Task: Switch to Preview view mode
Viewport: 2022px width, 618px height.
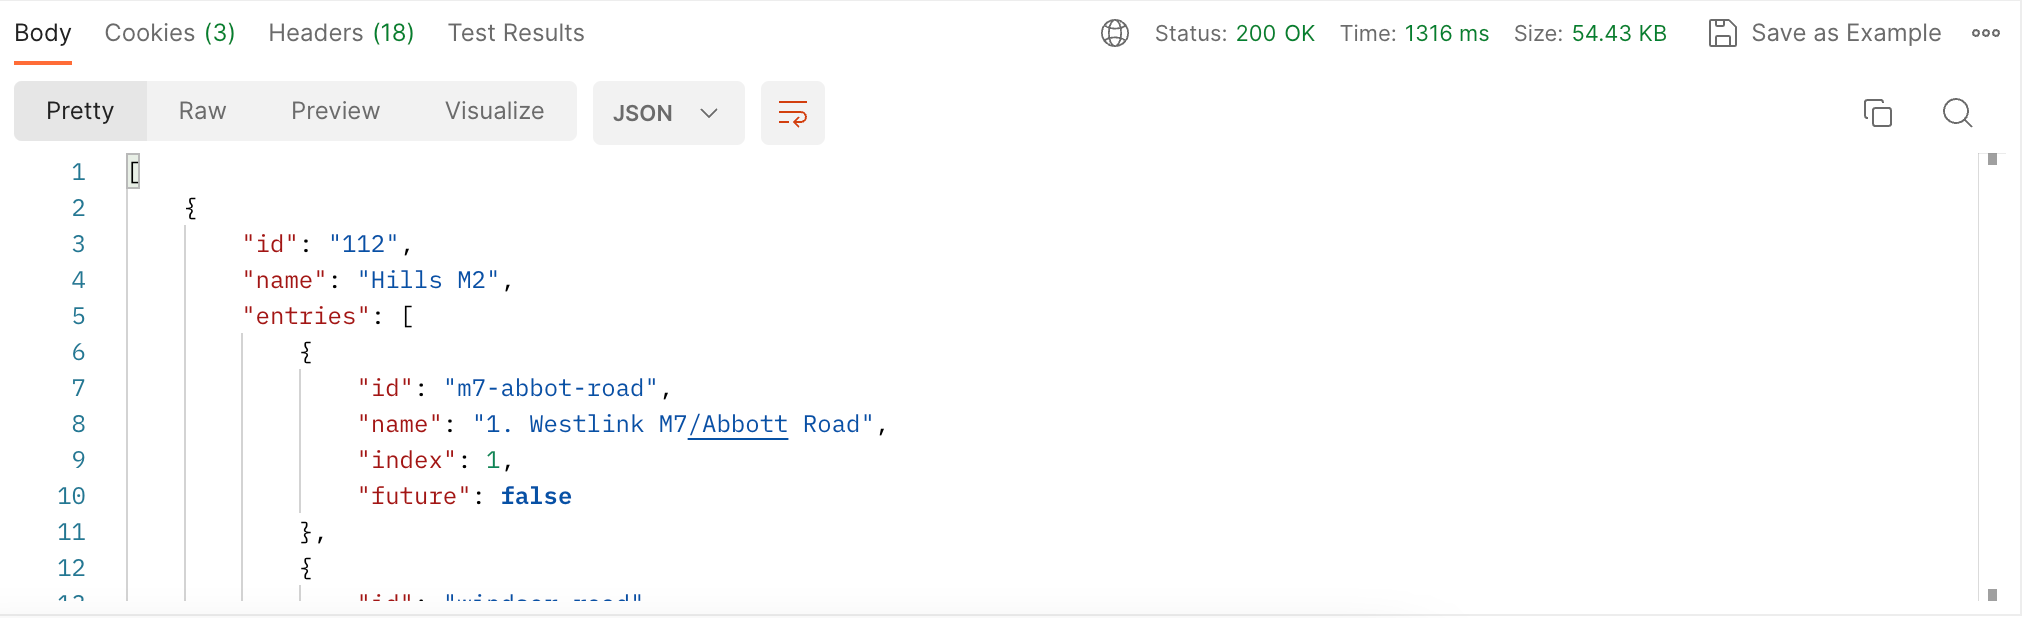Action: pos(335,111)
